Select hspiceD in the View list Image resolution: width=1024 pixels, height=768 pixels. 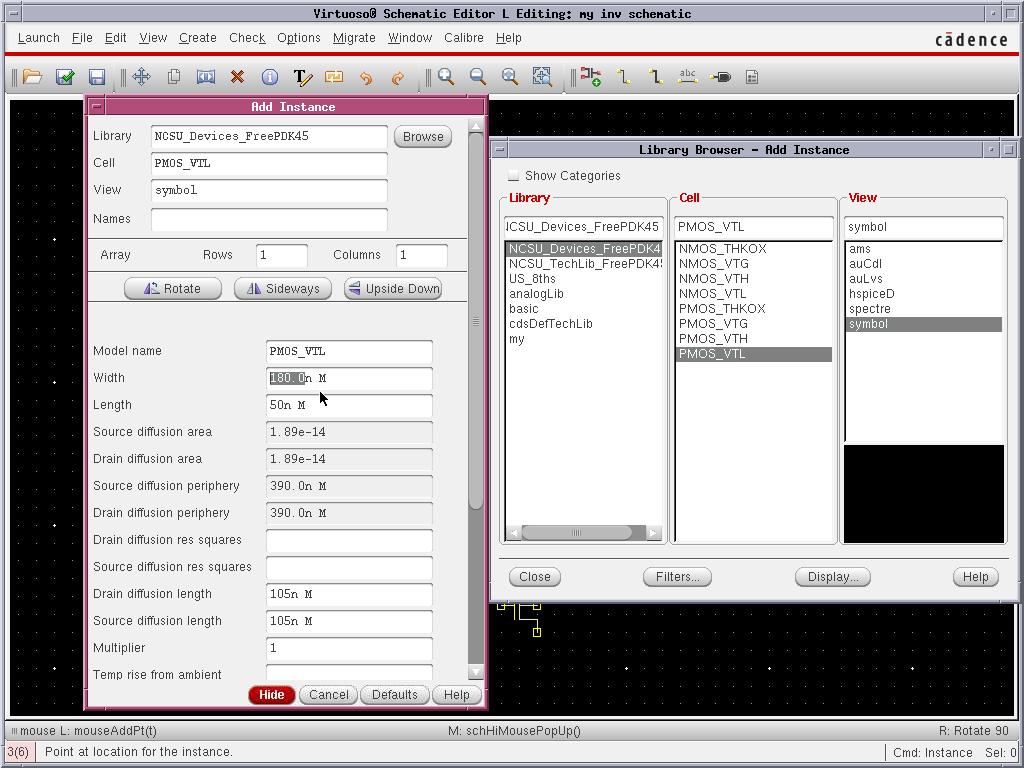[871, 294]
